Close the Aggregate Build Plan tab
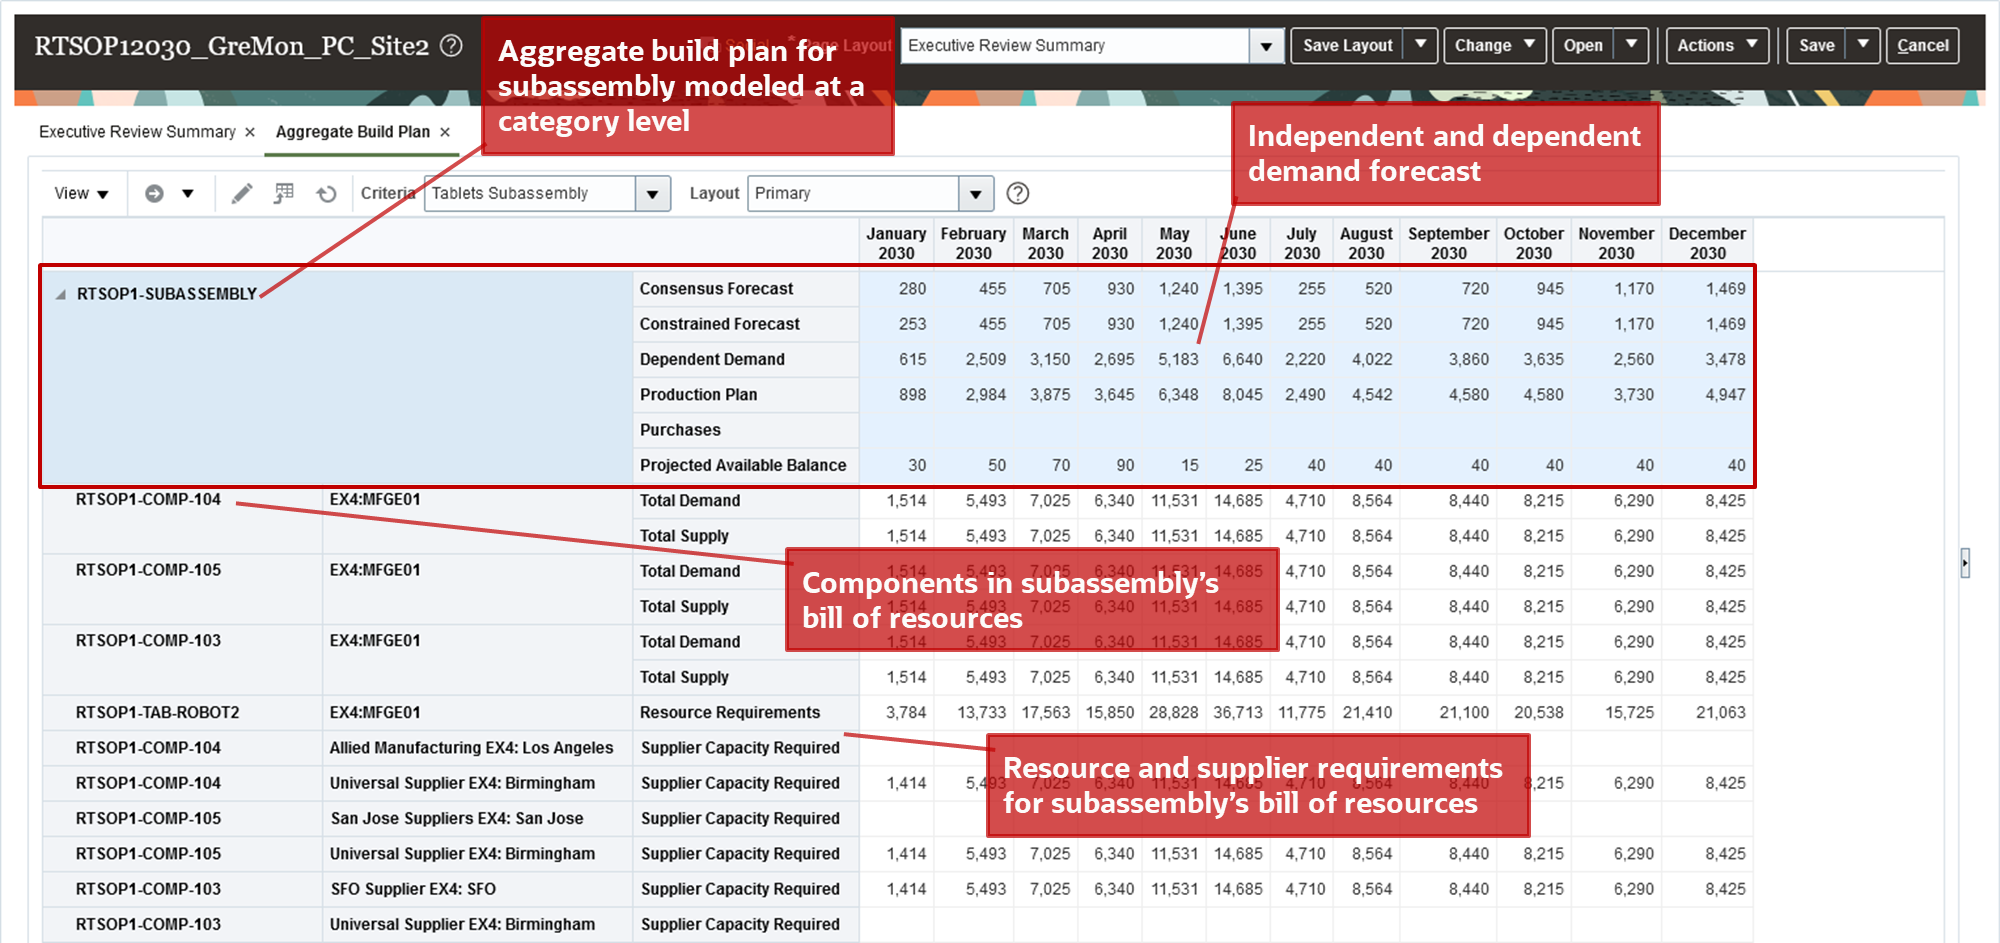2000x943 pixels. click(443, 131)
